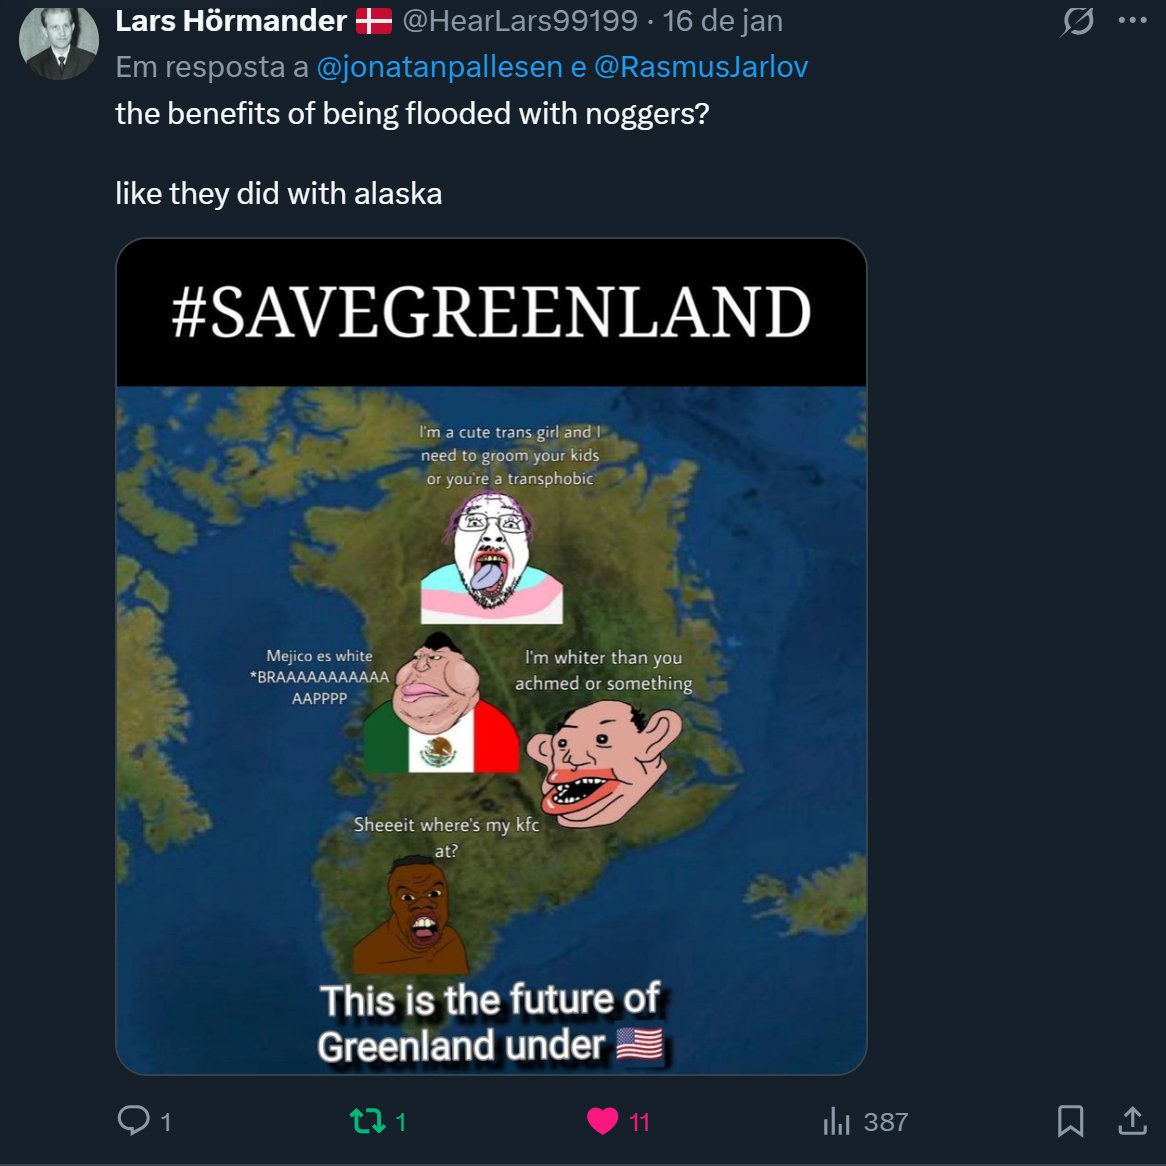The height and width of the screenshot is (1166, 1166).
Task: Click the @HearLars99199 handle
Action: [520, 21]
